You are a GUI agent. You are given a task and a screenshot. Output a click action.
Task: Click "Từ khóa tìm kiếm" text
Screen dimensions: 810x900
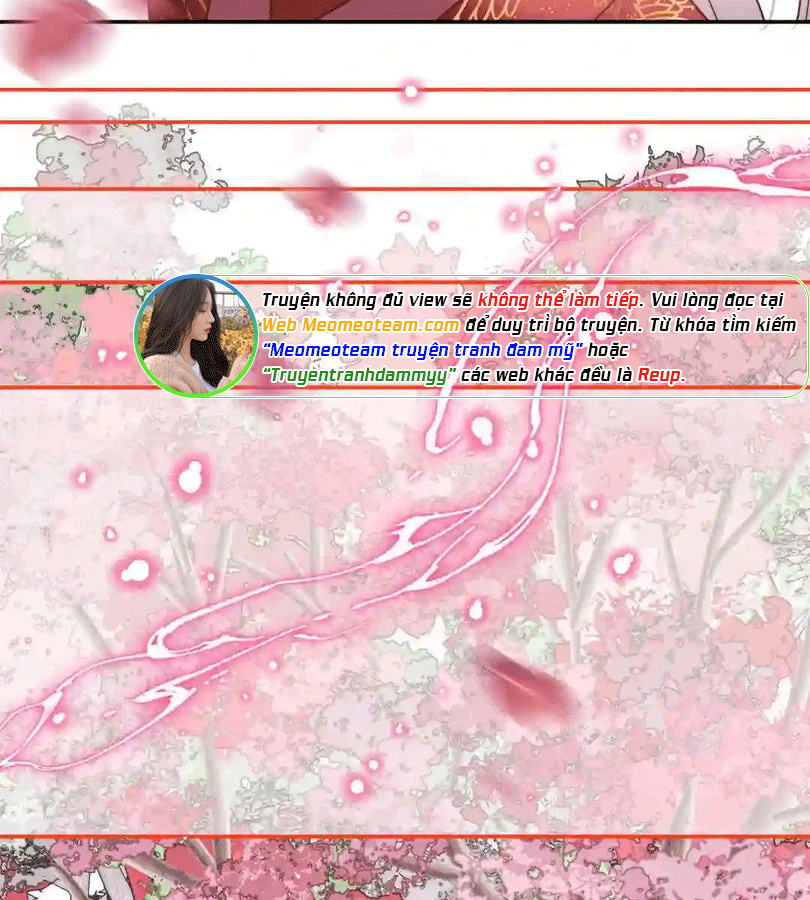click(723, 325)
